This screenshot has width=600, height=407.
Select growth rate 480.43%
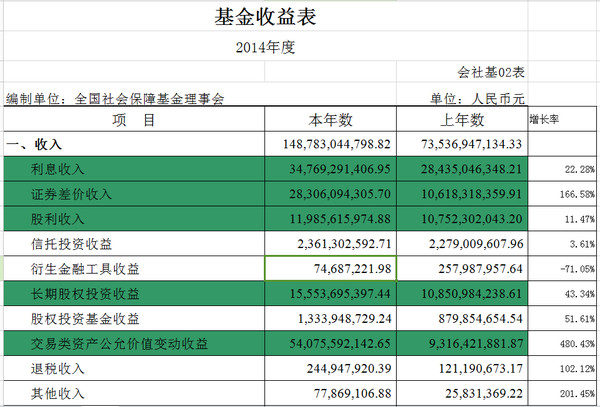562,343
